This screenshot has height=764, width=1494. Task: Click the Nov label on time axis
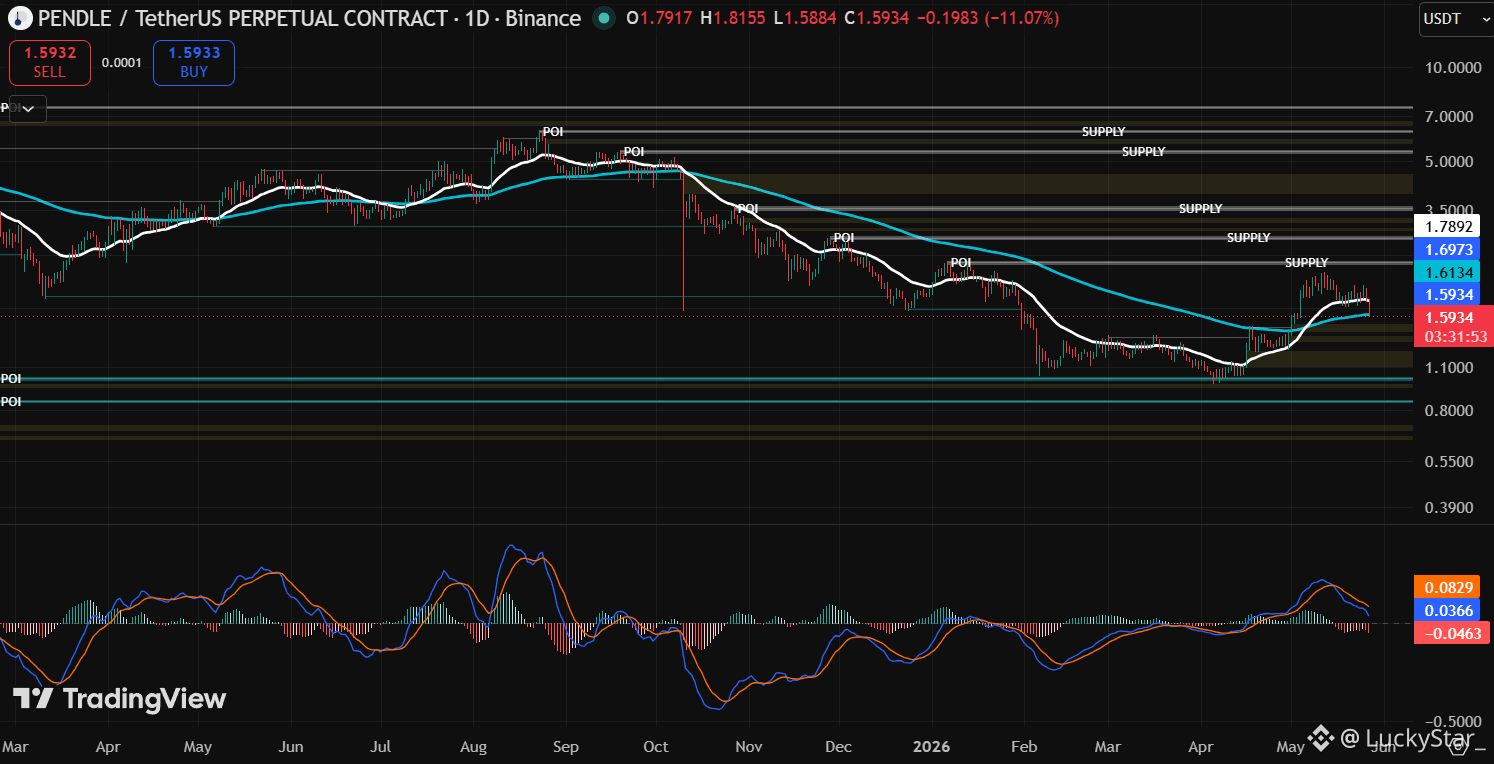tap(748, 746)
